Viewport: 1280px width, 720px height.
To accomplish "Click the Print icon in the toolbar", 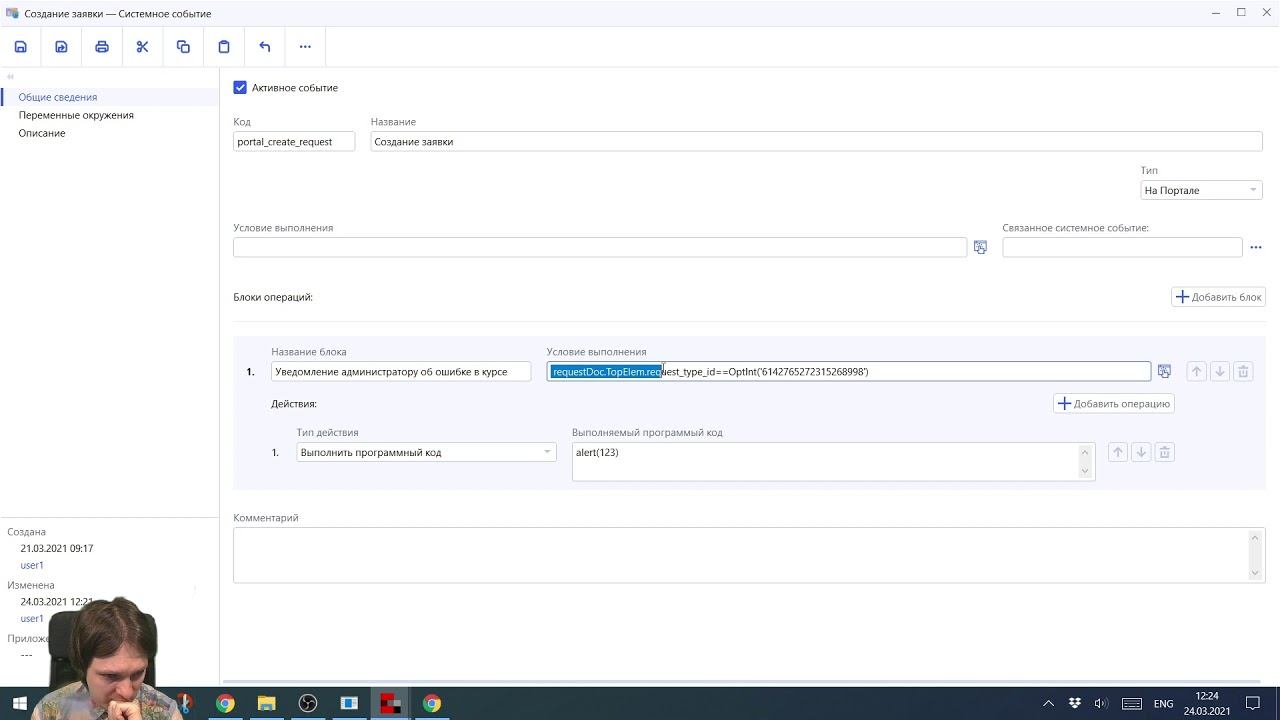I will [102, 47].
